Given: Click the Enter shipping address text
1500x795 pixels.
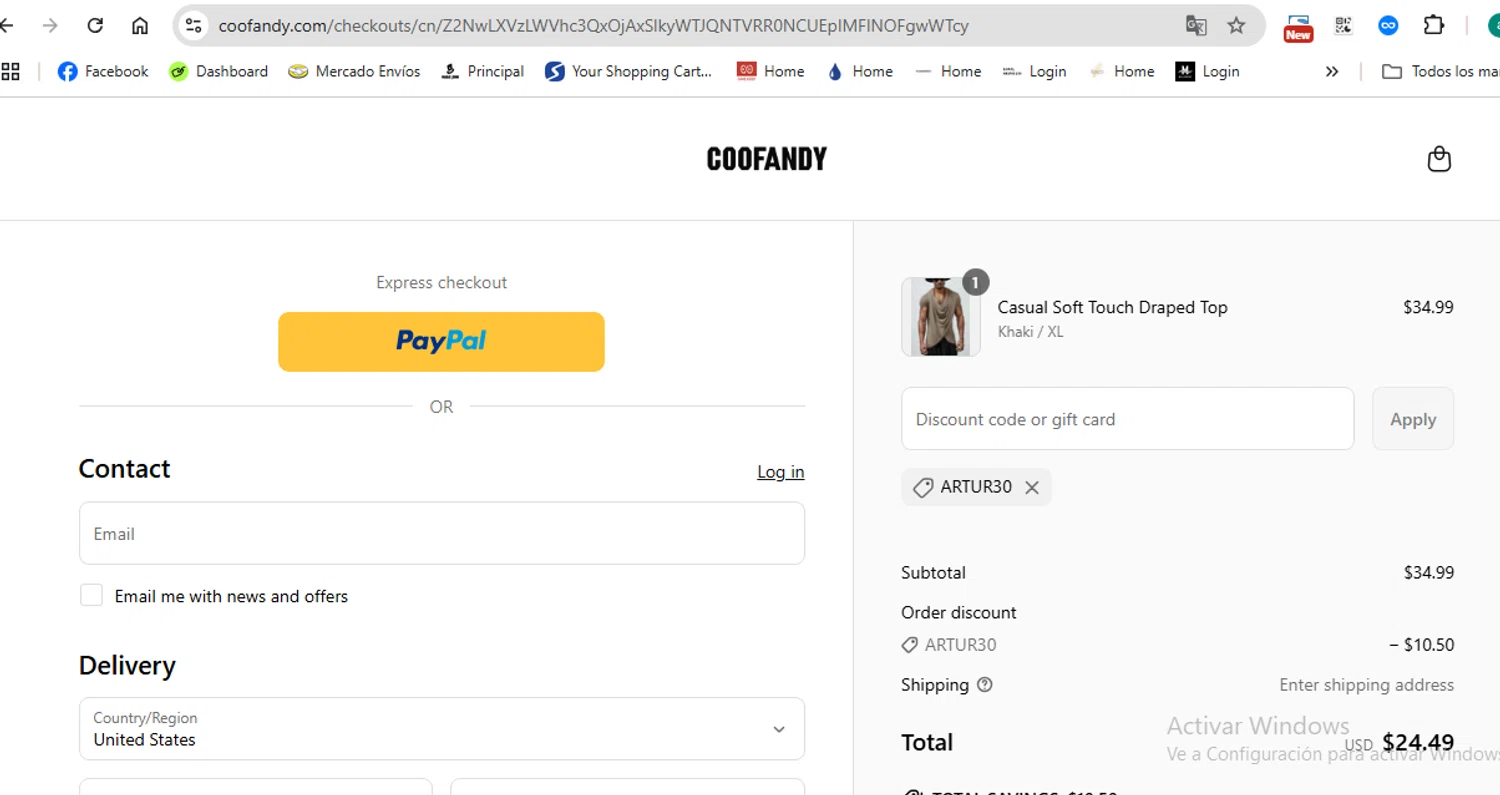Looking at the screenshot, I should [1367, 685].
